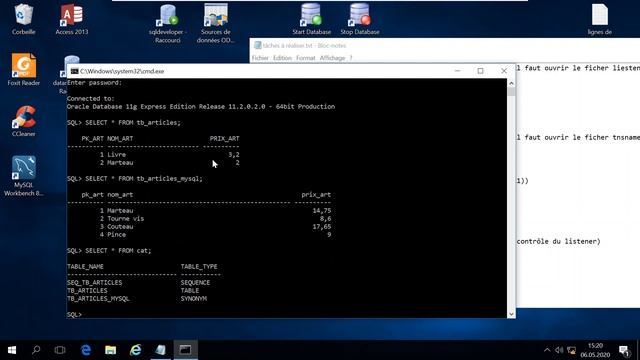Open MySQL Workbench desktop shortcut
This screenshot has width=640, height=360.
[x=24, y=176]
